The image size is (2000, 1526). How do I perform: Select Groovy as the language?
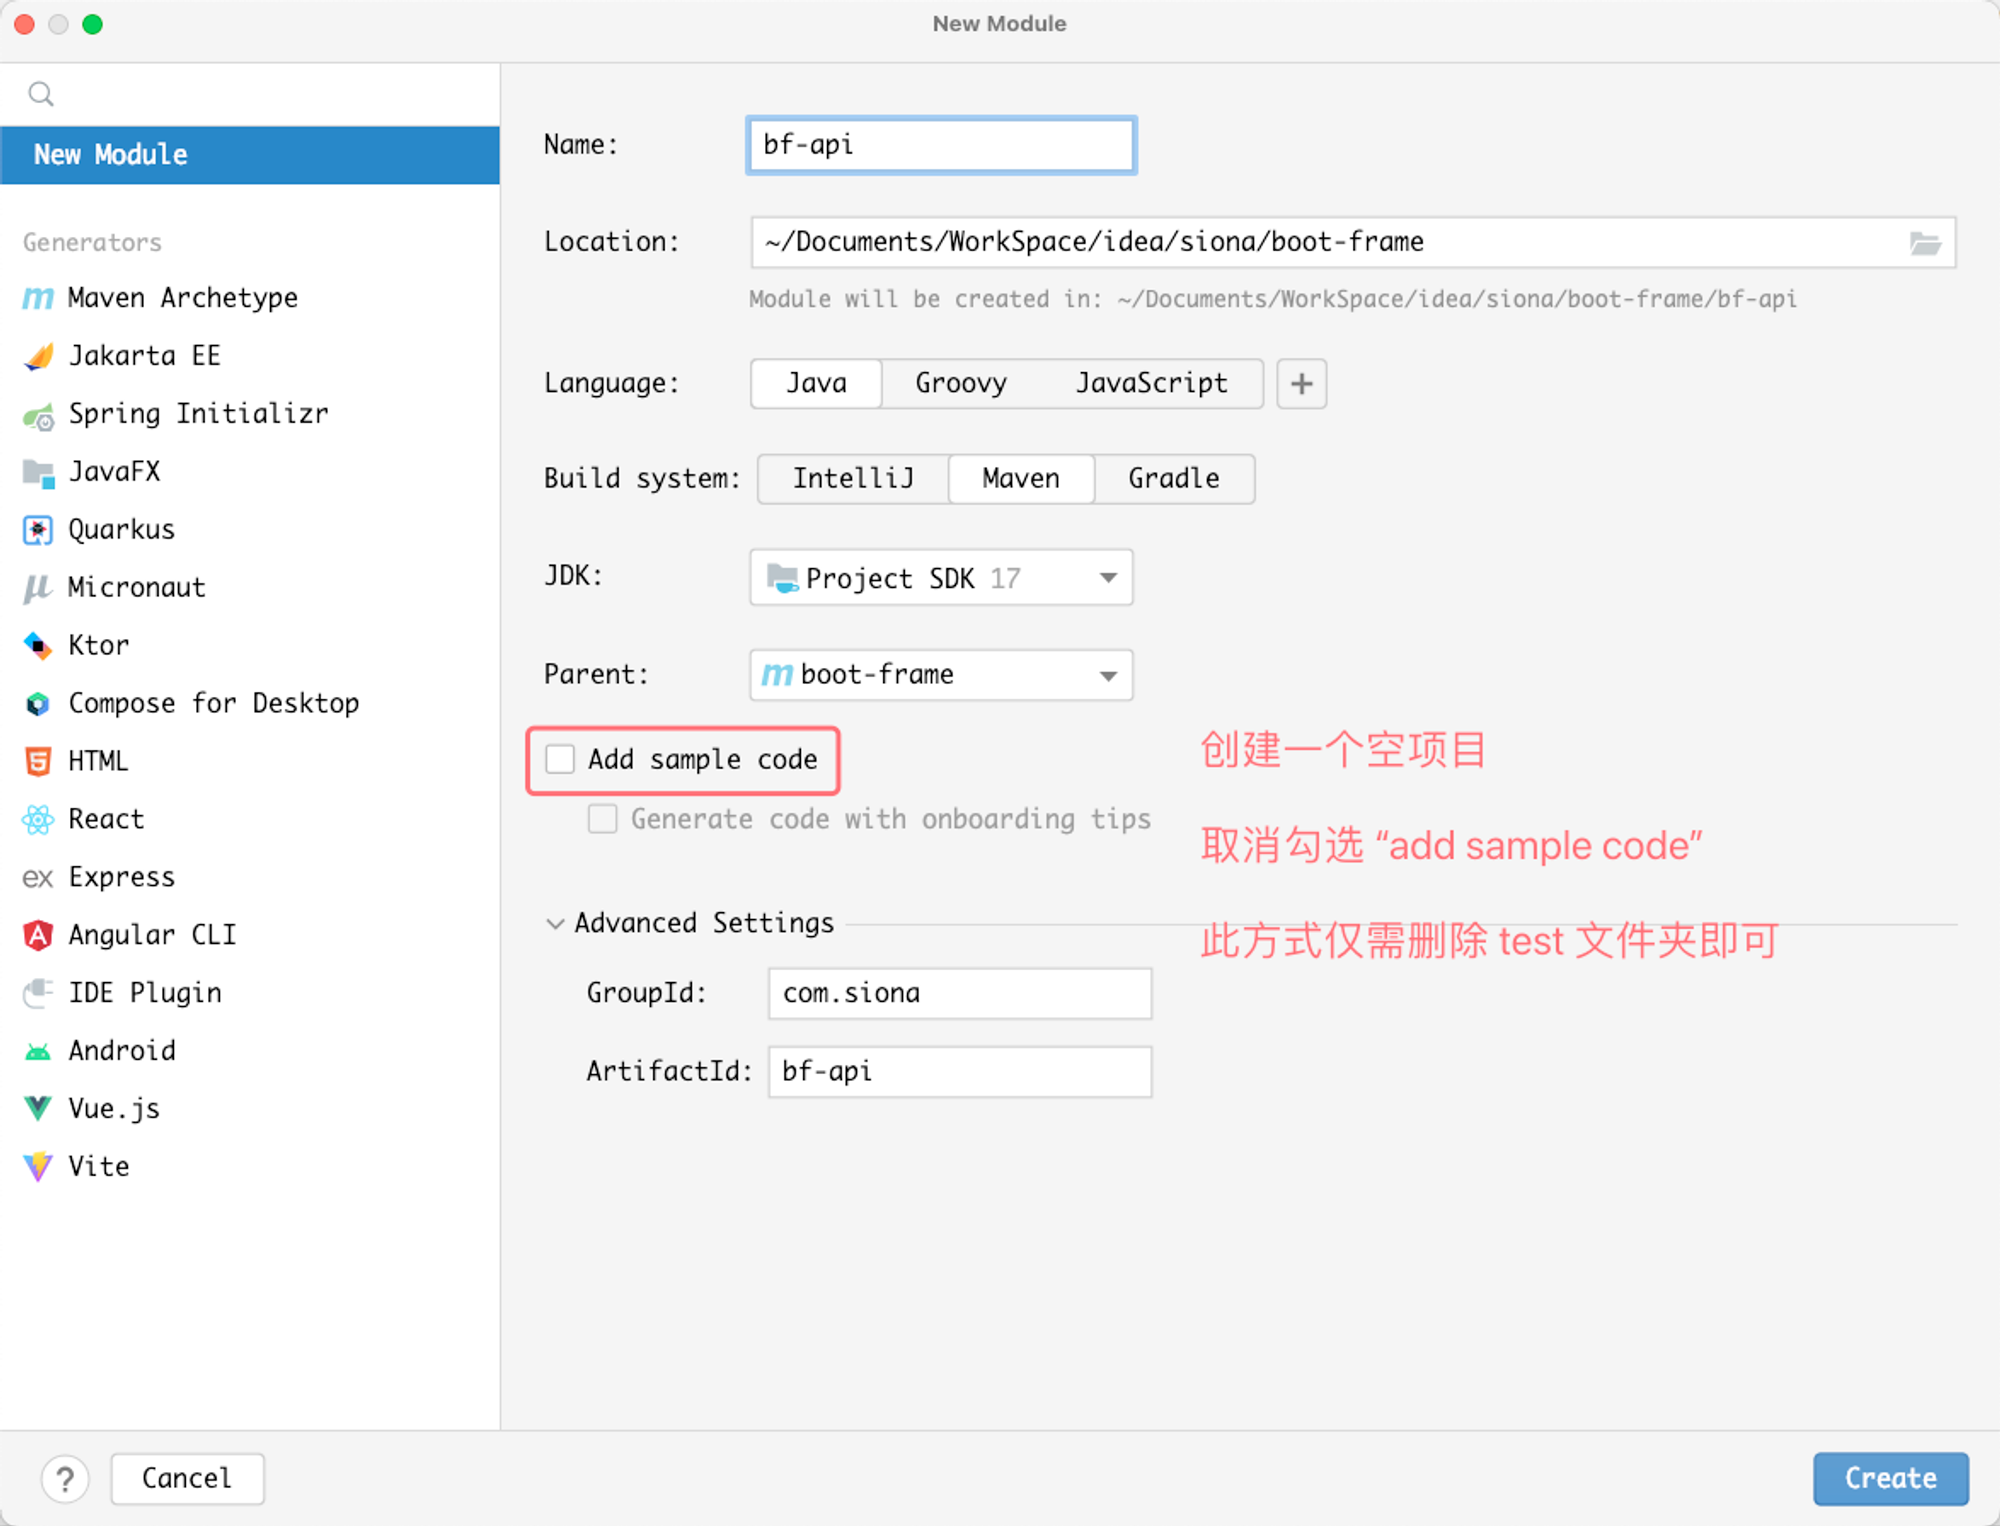click(x=961, y=384)
